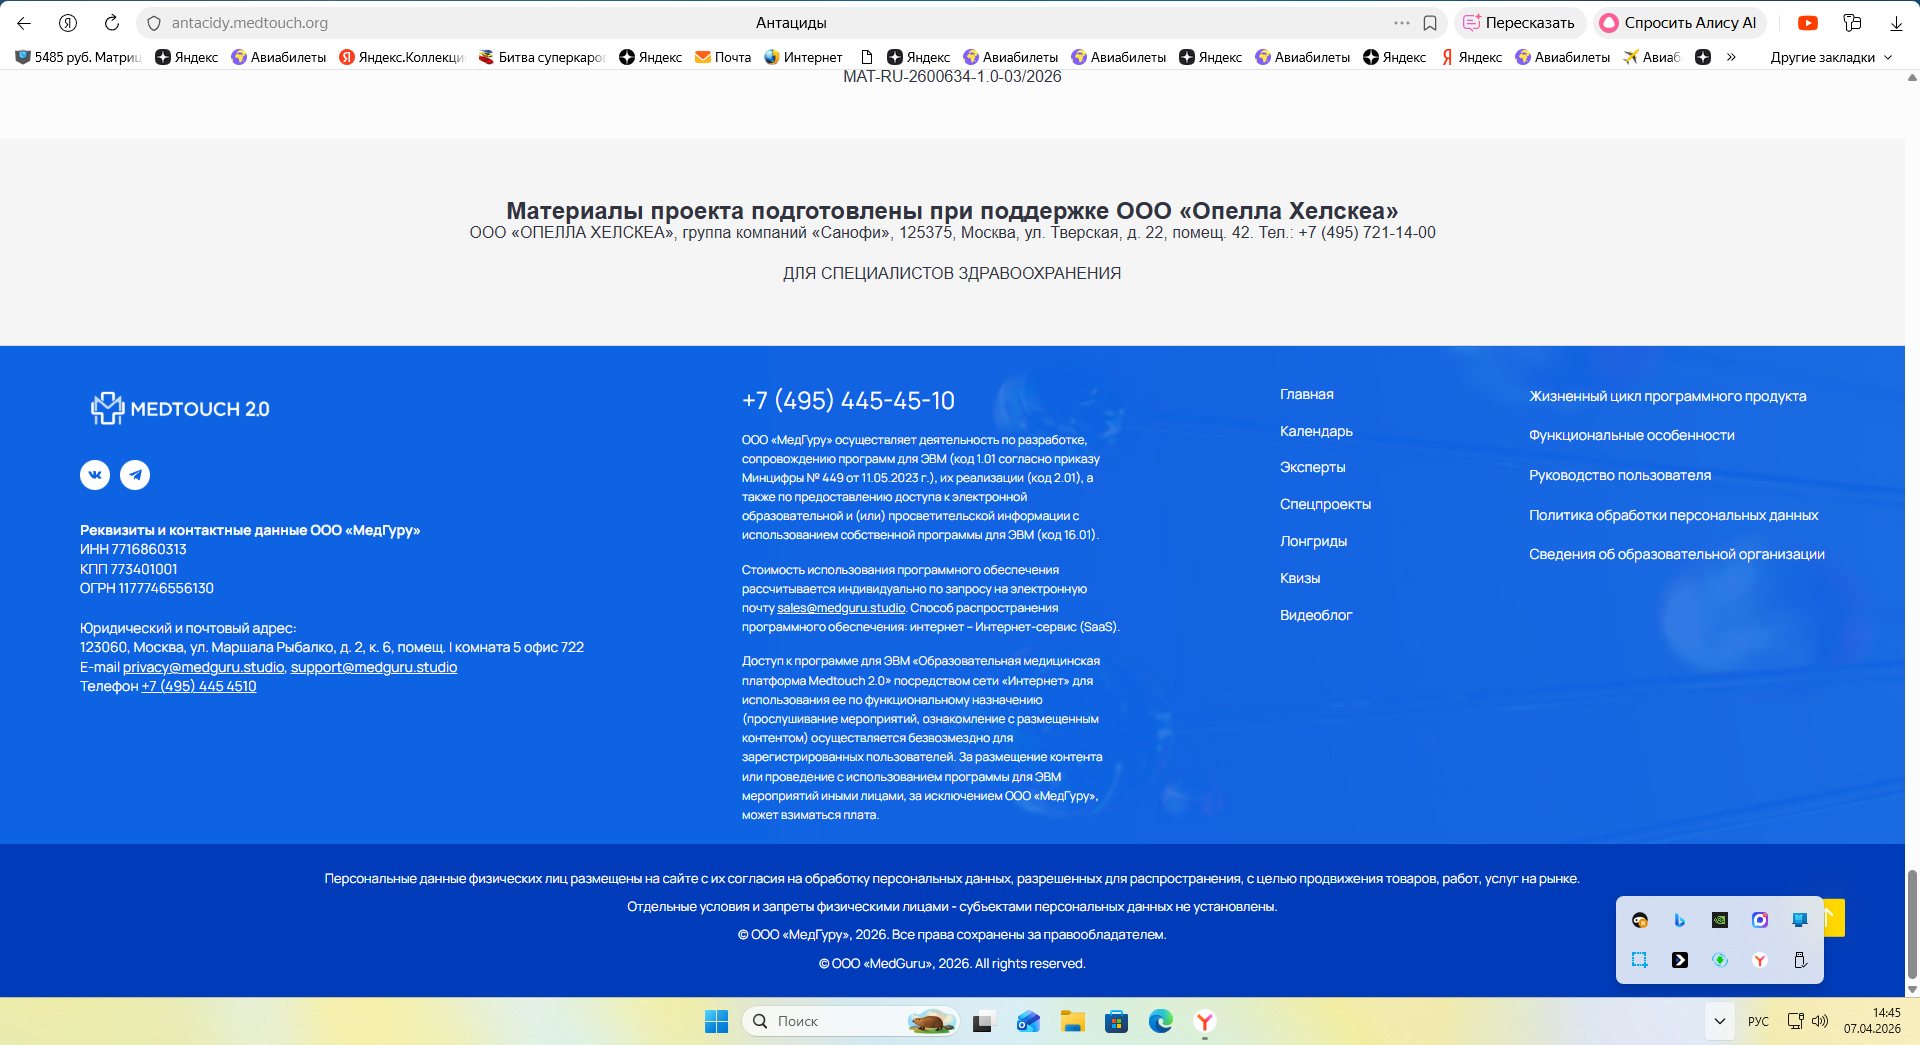
Task: Click the 'Спросить Алису AI' button
Action: coord(1679,23)
